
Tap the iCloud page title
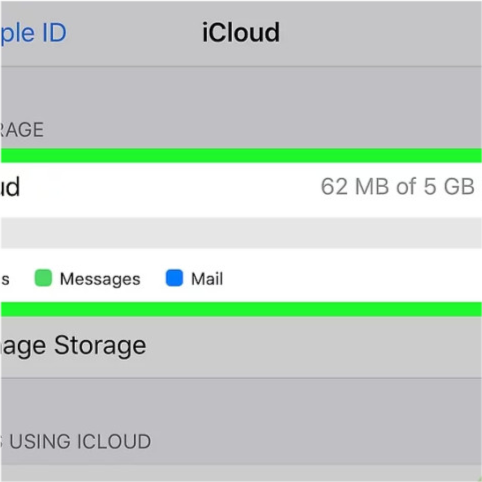(241, 33)
